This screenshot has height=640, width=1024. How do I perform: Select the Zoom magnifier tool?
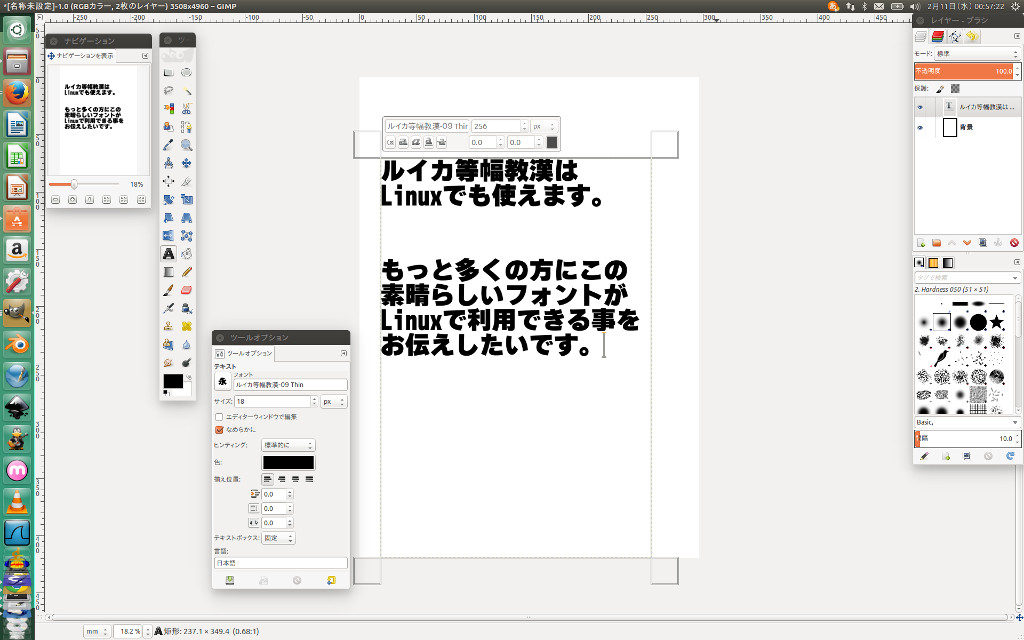(x=187, y=145)
